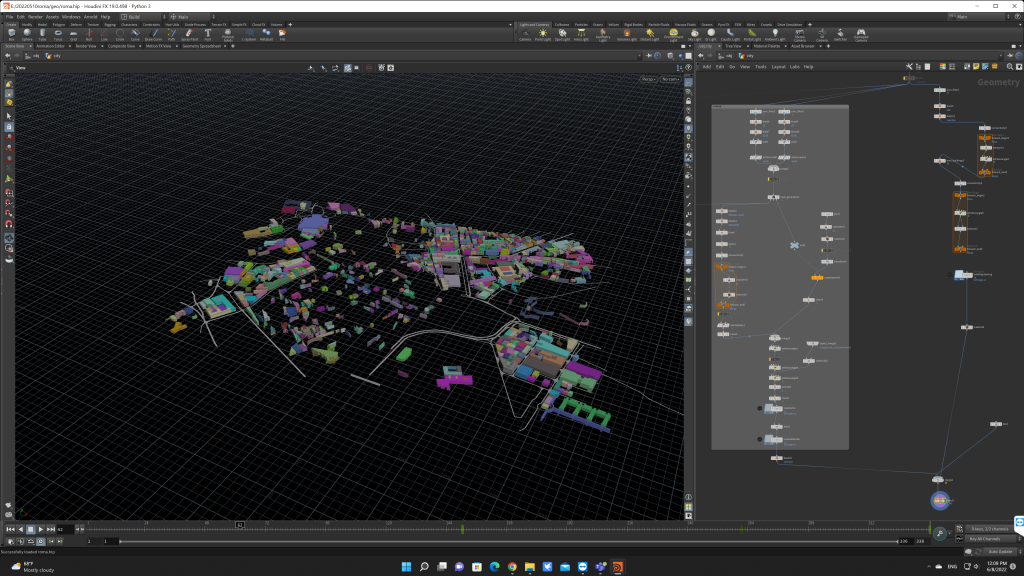Switch to the Tree View tab

tap(733, 45)
